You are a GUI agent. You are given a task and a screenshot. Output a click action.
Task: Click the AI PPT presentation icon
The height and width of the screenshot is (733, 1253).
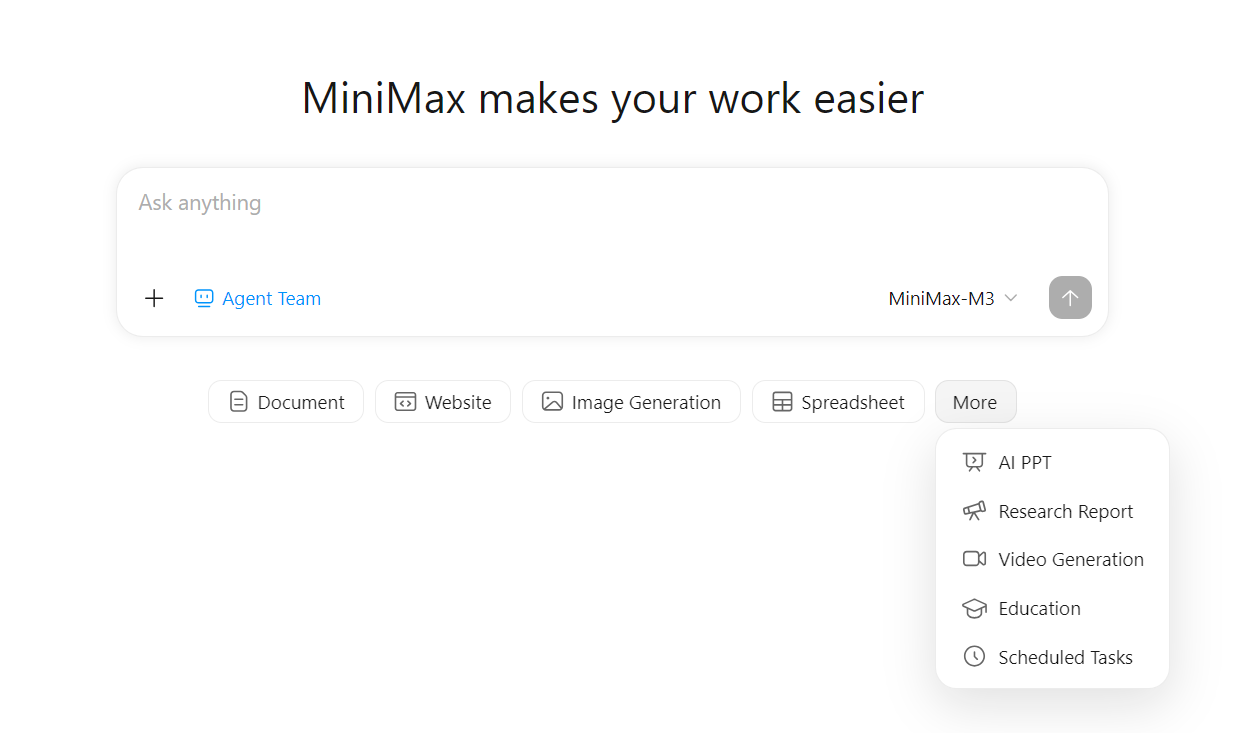974,462
